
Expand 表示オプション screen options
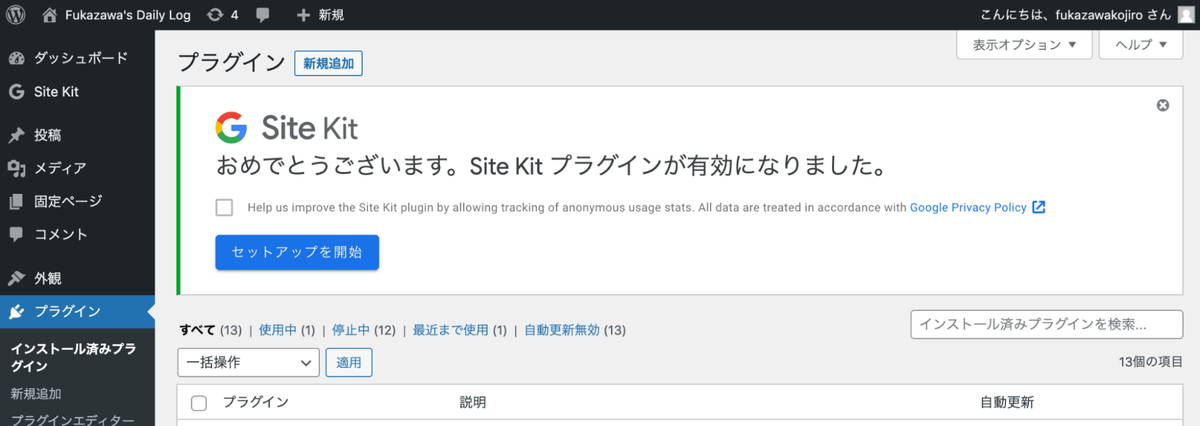[x=1024, y=44]
